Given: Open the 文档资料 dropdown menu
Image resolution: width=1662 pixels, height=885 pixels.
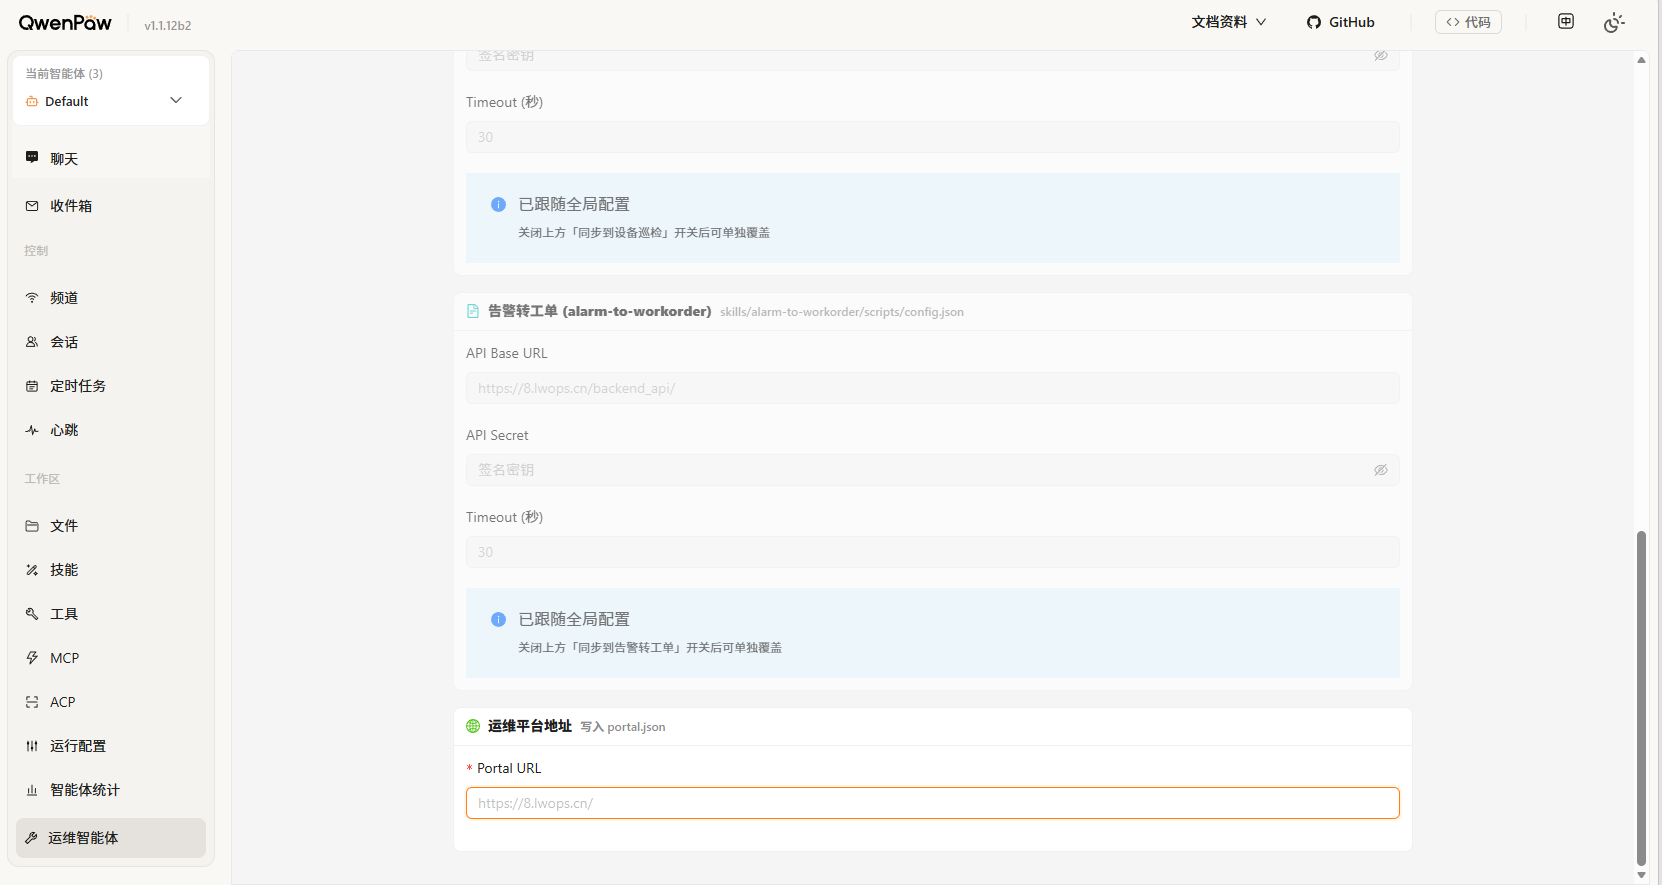Looking at the screenshot, I should click(1228, 22).
